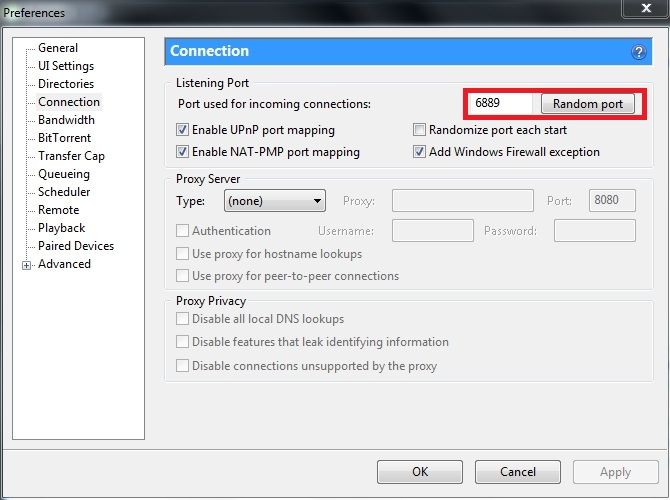Viewport: 670px width, 500px height.
Task: Click the incoming connections port field
Action: 503,104
